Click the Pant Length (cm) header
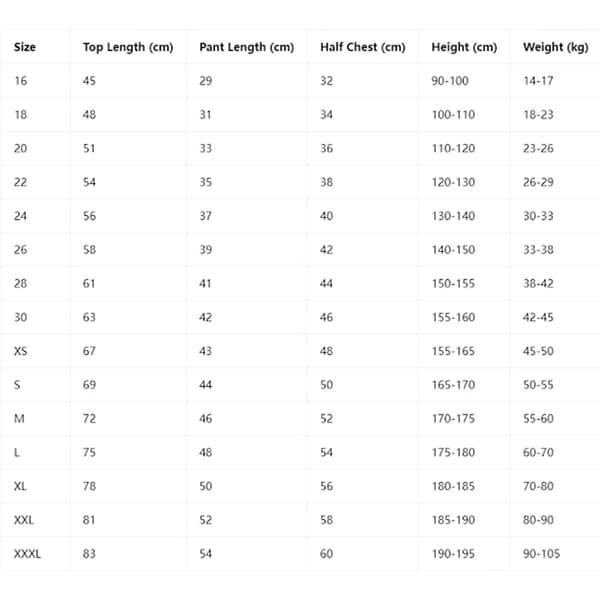Image resolution: width=600 pixels, height=600 pixels. coord(247,47)
